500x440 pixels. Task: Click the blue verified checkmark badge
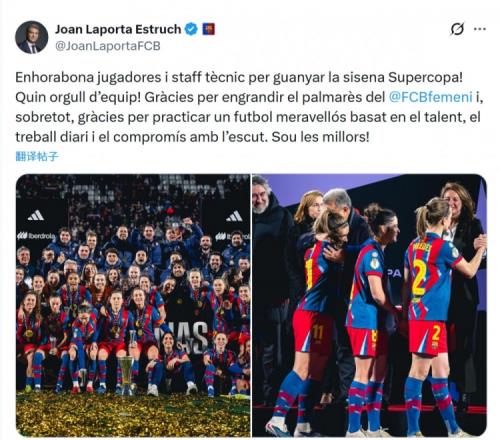(191, 29)
